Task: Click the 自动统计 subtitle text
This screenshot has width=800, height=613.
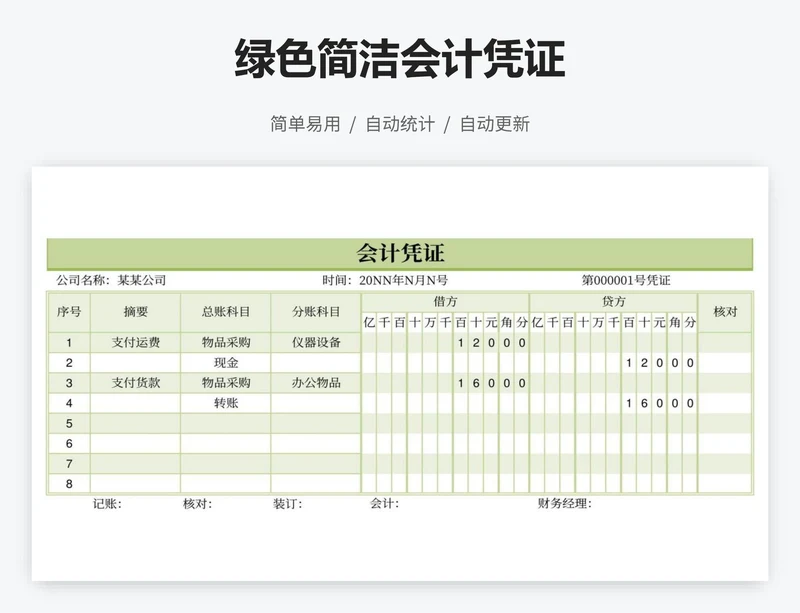Action: point(400,124)
